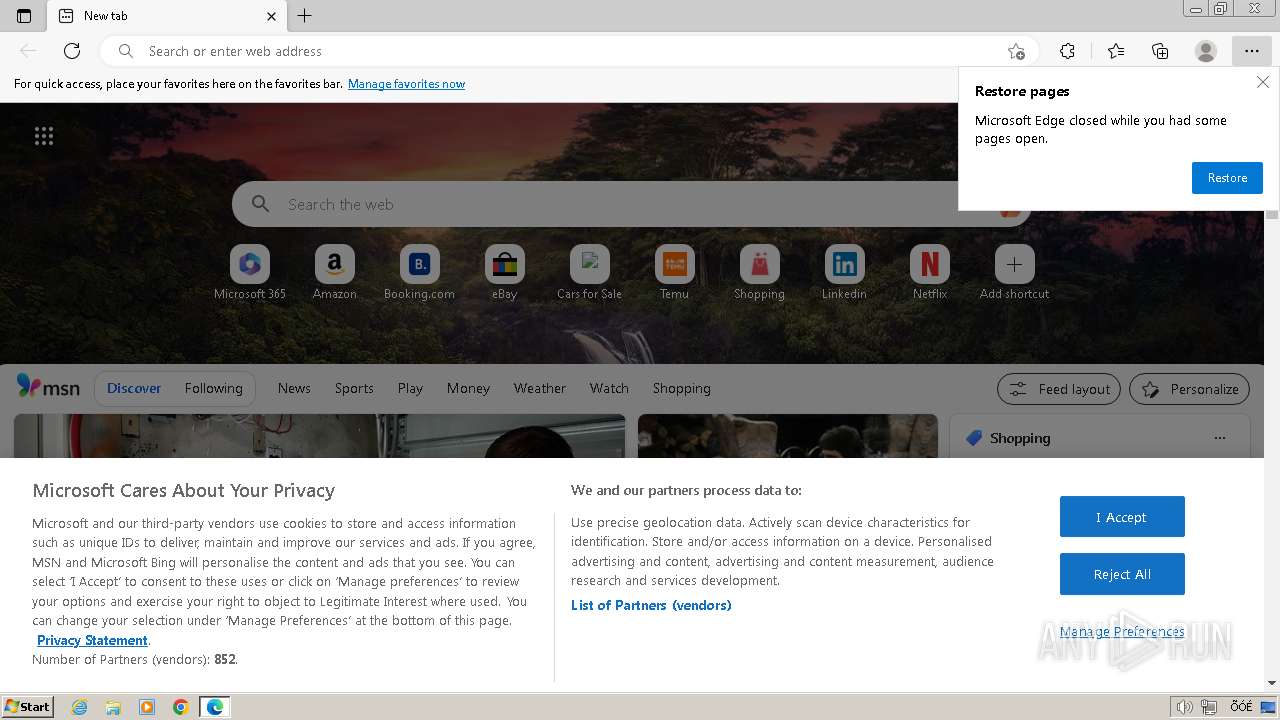Open media player from the taskbar
The width and height of the screenshot is (1280, 720).
pyautogui.click(x=147, y=707)
